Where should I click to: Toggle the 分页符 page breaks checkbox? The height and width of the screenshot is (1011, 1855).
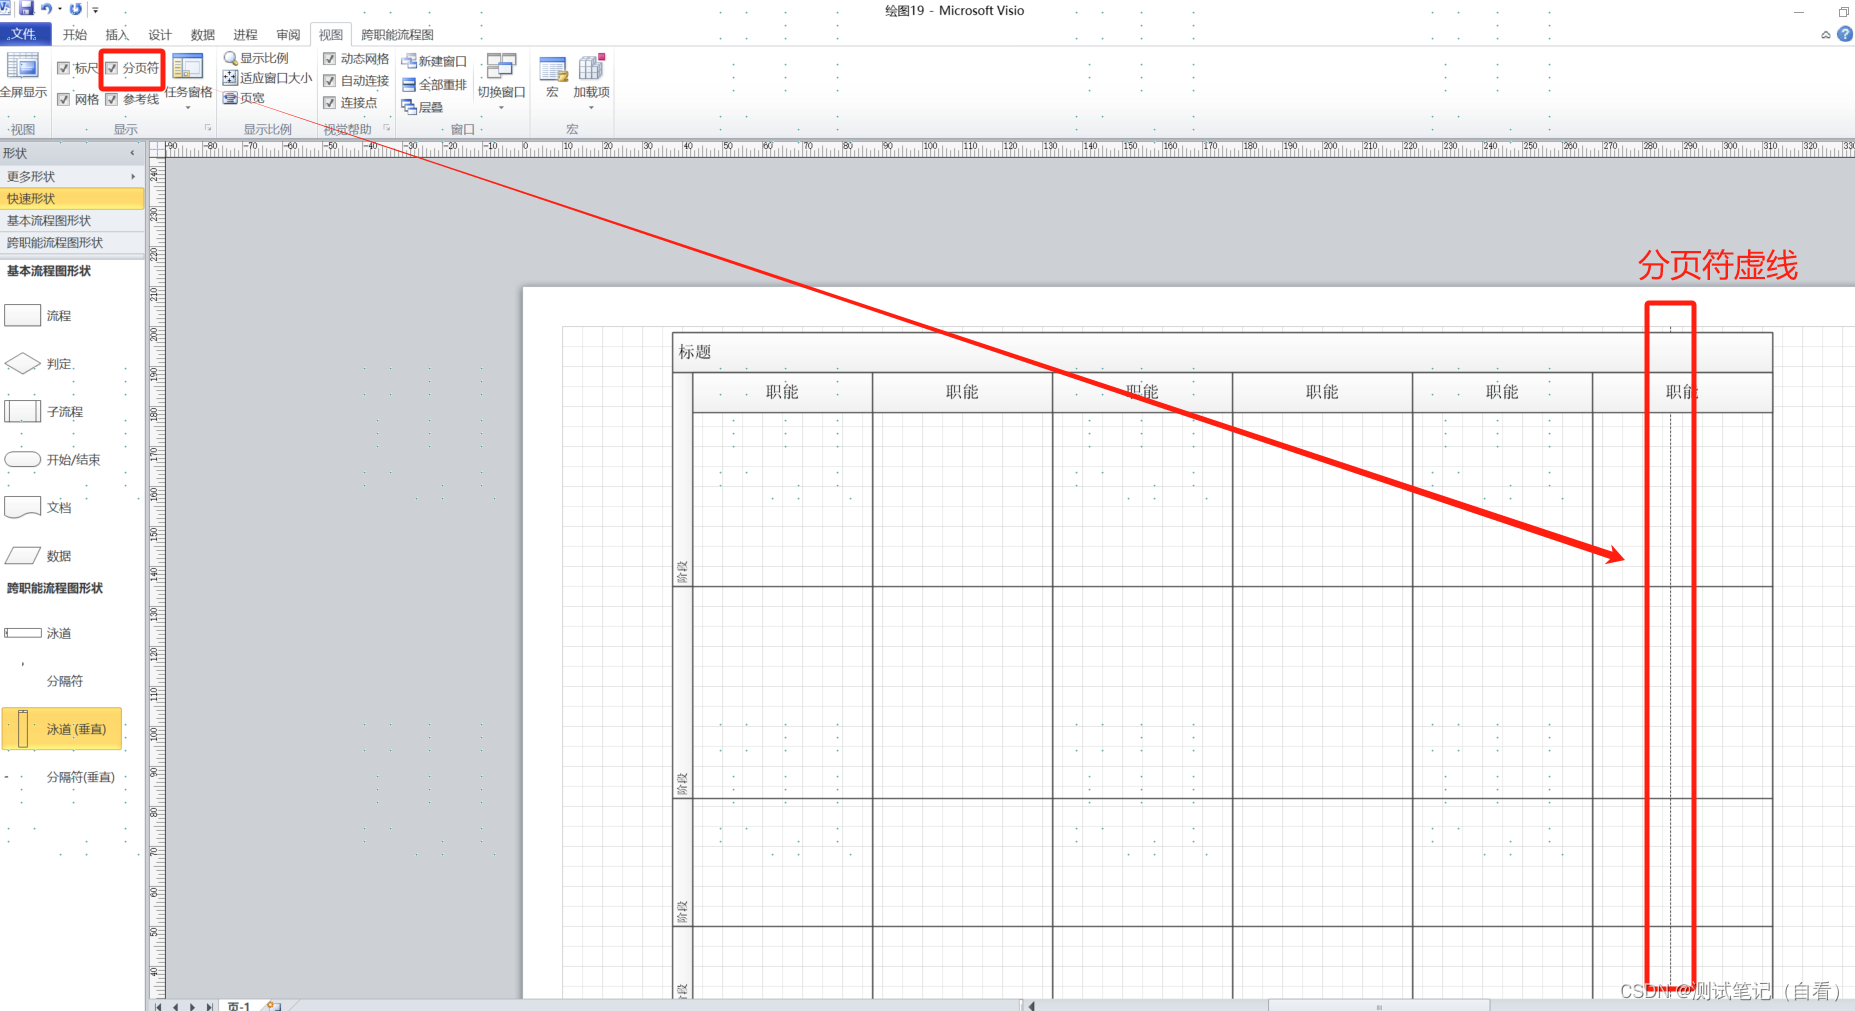point(112,68)
